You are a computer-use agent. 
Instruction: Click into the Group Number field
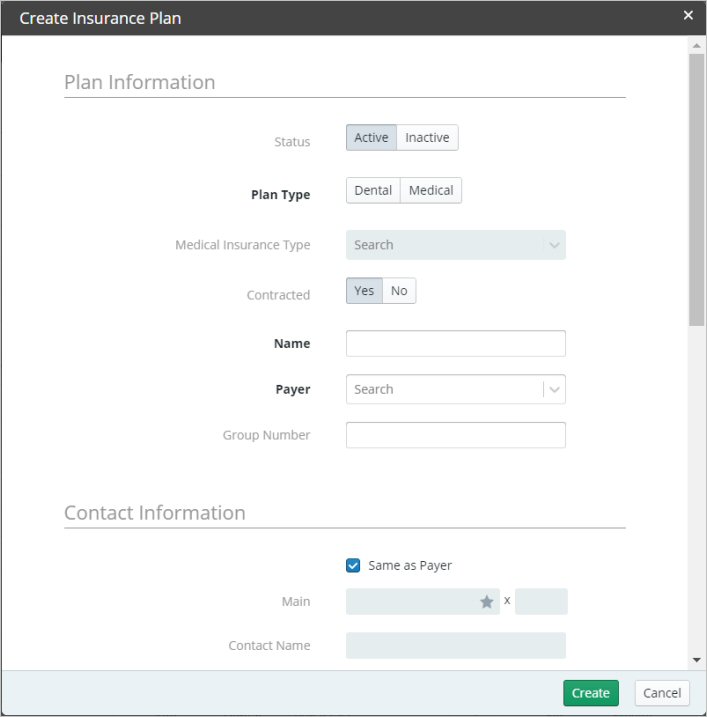tap(455, 436)
